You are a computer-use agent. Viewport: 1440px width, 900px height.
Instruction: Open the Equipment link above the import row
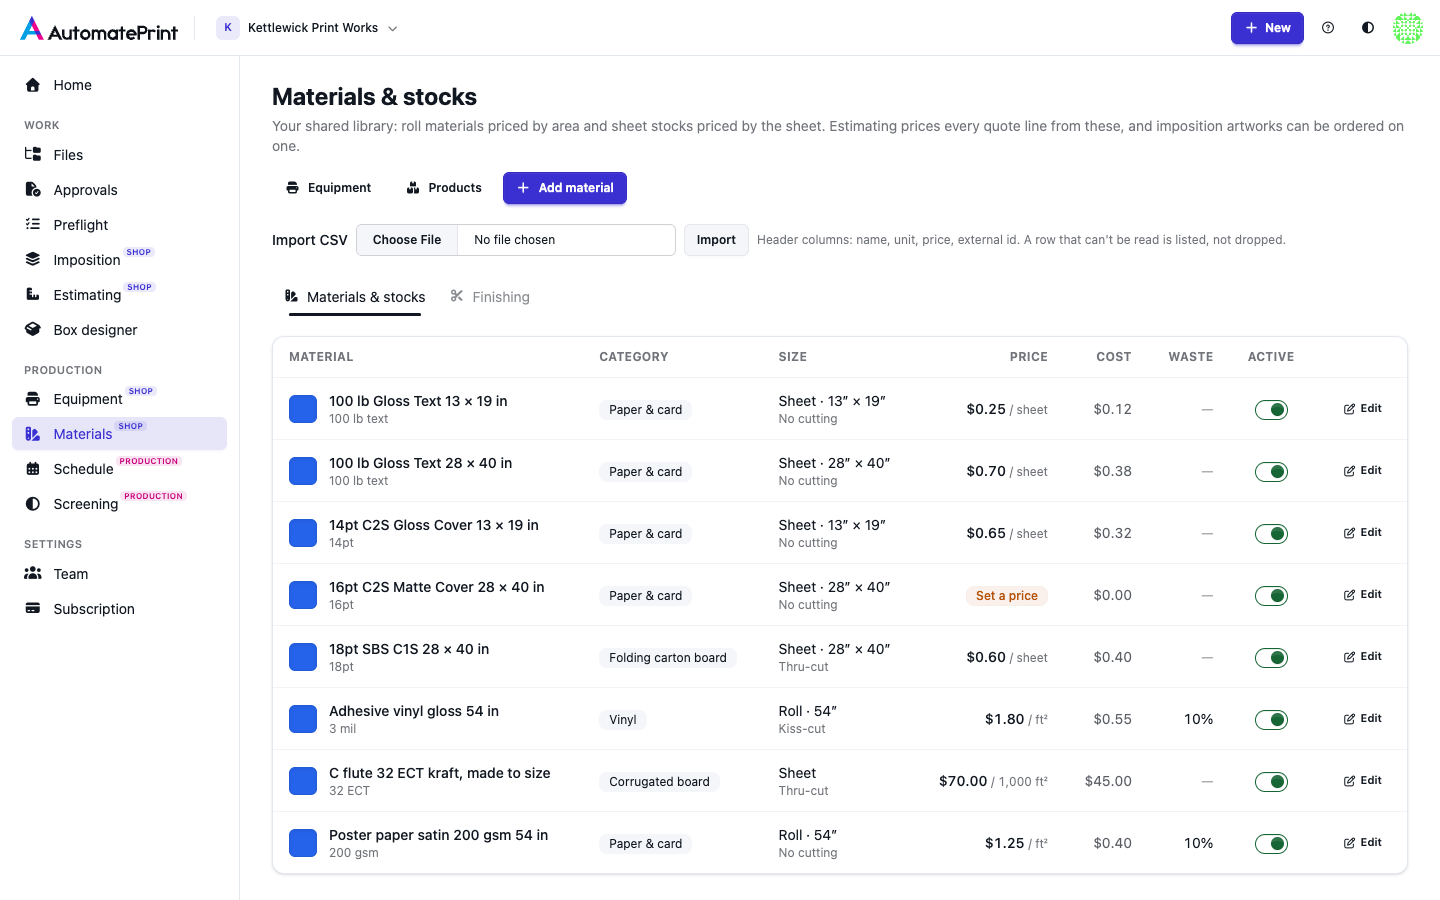click(328, 188)
